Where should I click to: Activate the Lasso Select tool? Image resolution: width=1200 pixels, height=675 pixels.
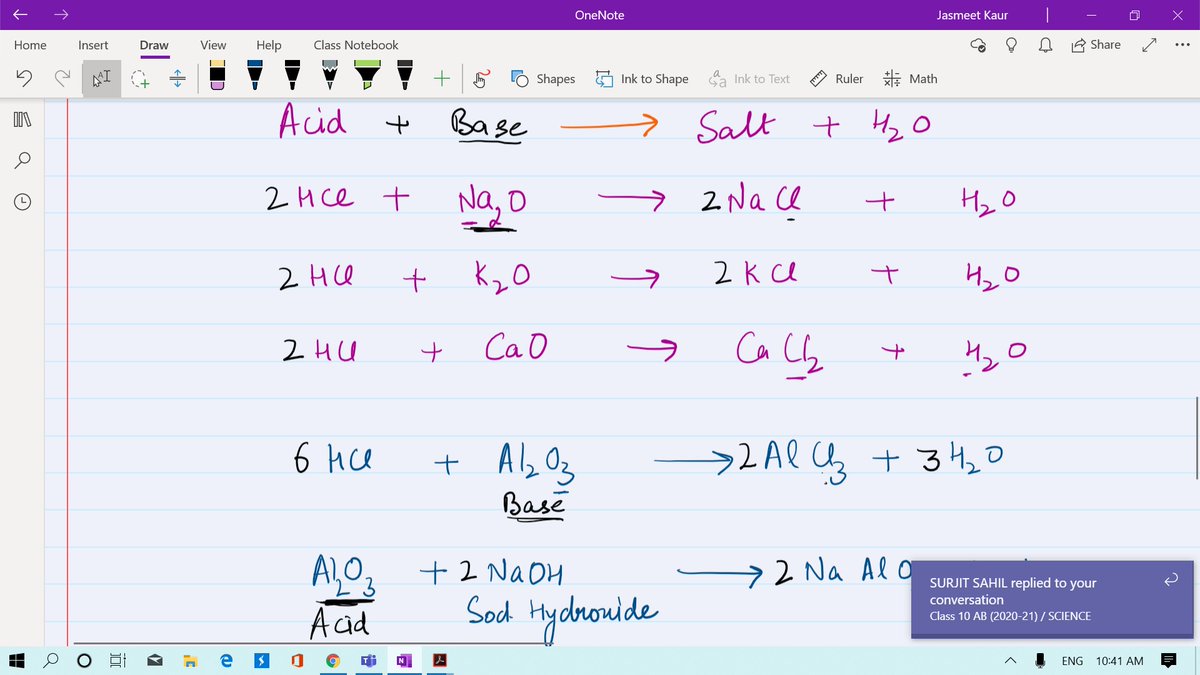(x=139, y=78)
